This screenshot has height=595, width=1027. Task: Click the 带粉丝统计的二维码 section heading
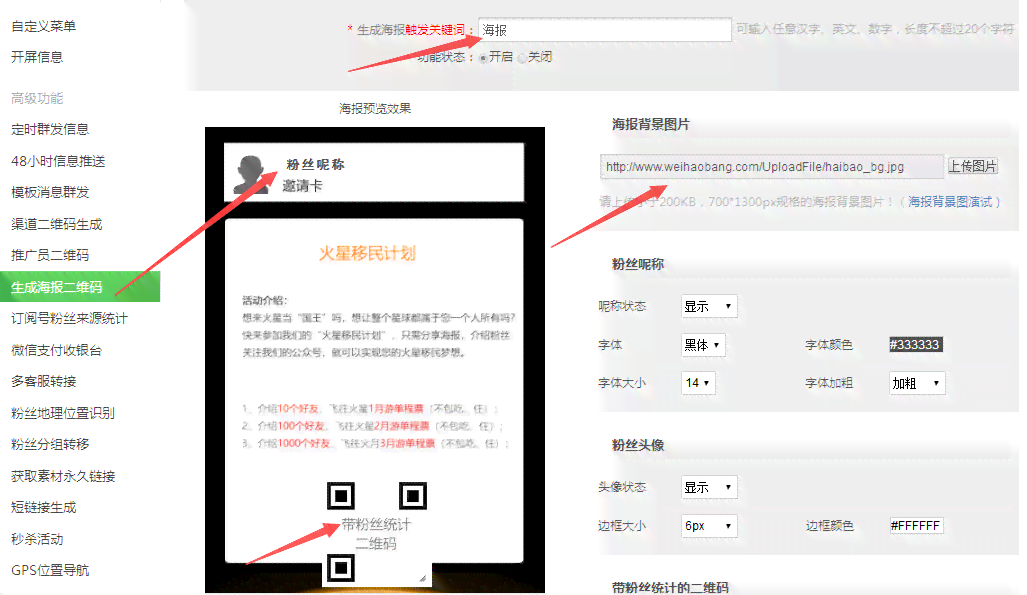click(x=670, y=587)
